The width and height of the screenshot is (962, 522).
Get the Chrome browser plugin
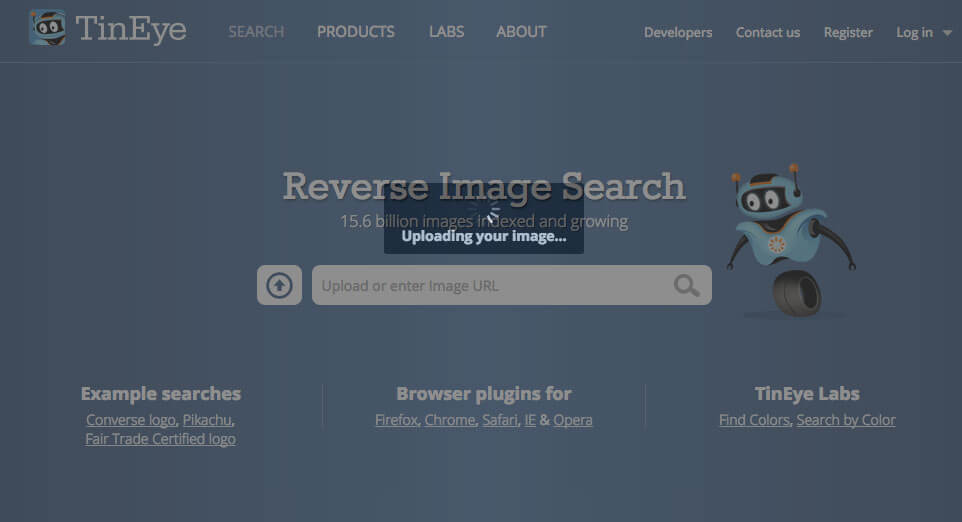450,420
